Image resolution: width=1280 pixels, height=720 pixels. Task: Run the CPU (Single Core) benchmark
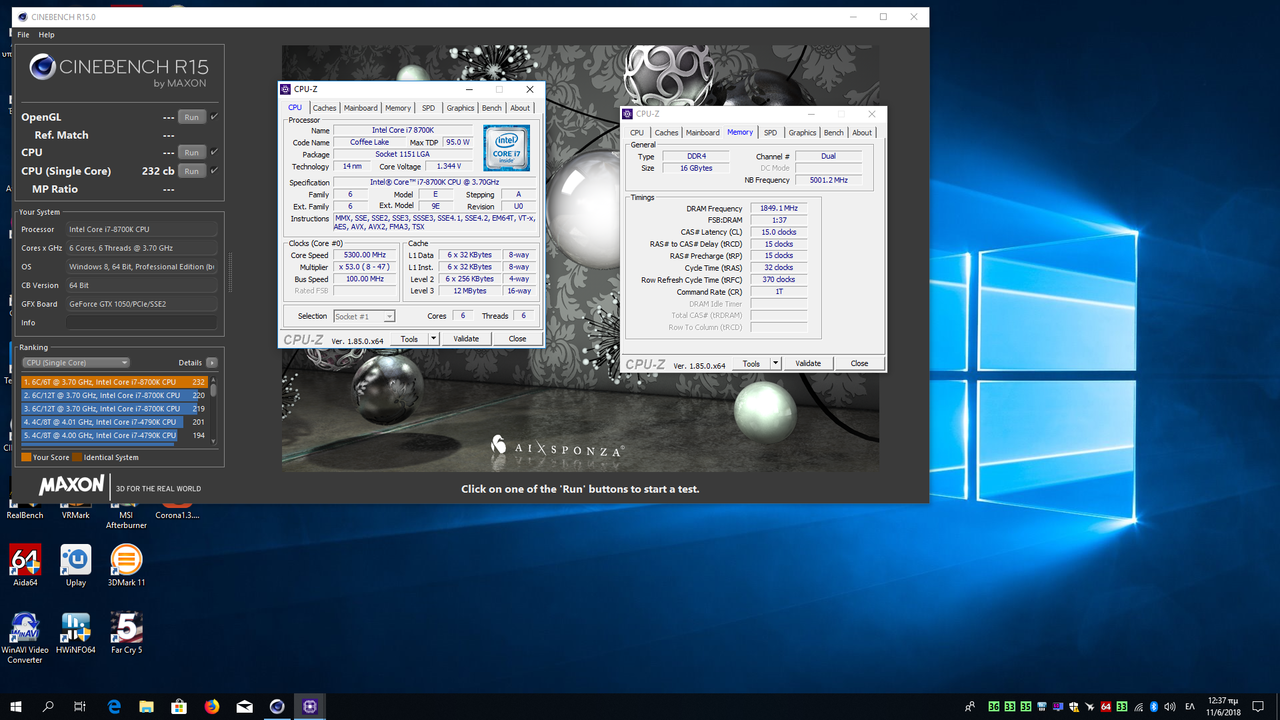coord(191,171)
